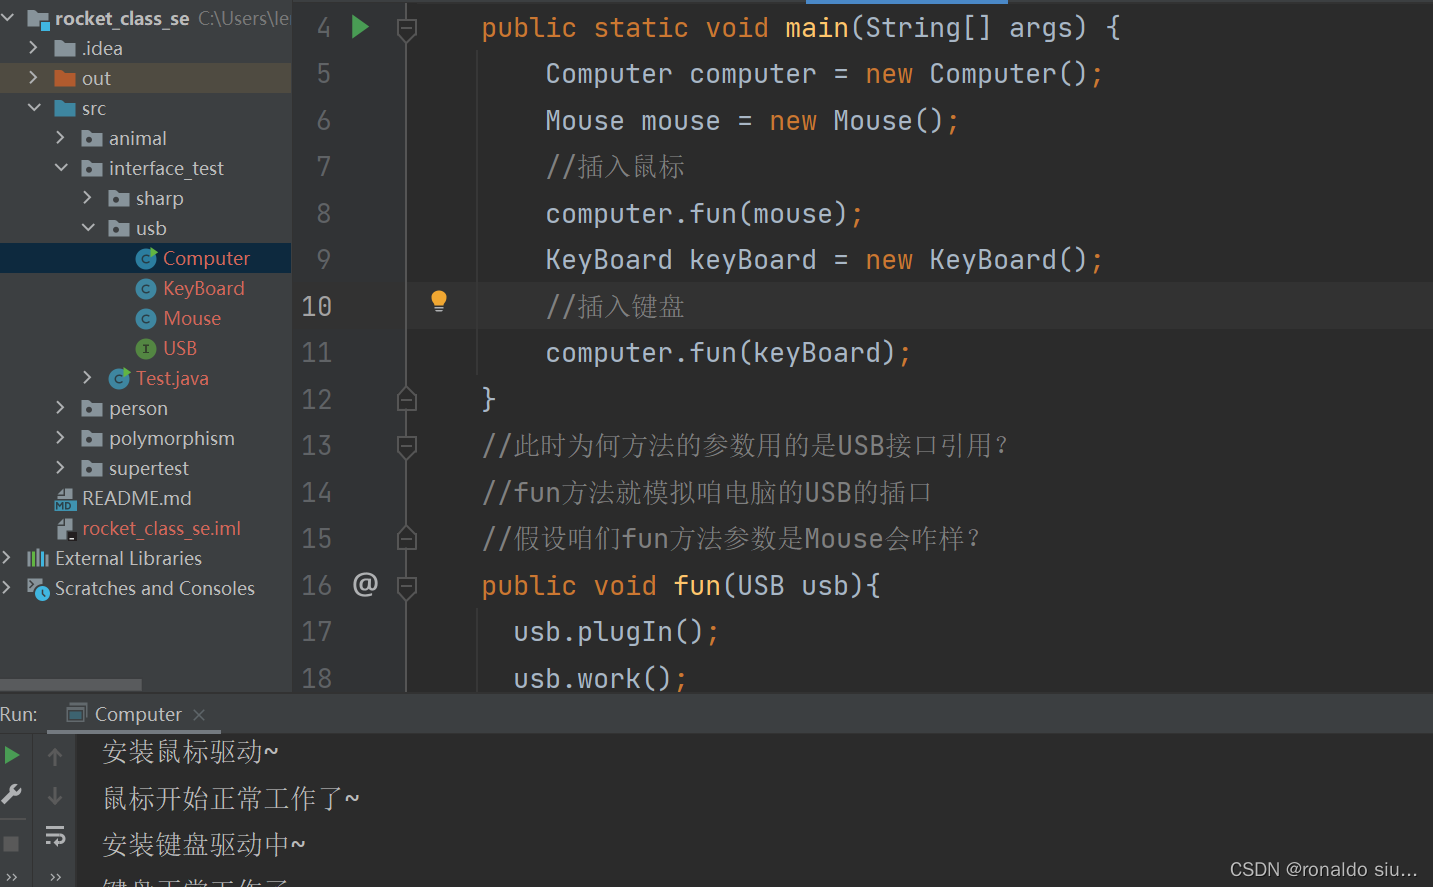This screenshot has height=887, width=1433.
Task: Expand External Libraries node
Action: (7, 557)
